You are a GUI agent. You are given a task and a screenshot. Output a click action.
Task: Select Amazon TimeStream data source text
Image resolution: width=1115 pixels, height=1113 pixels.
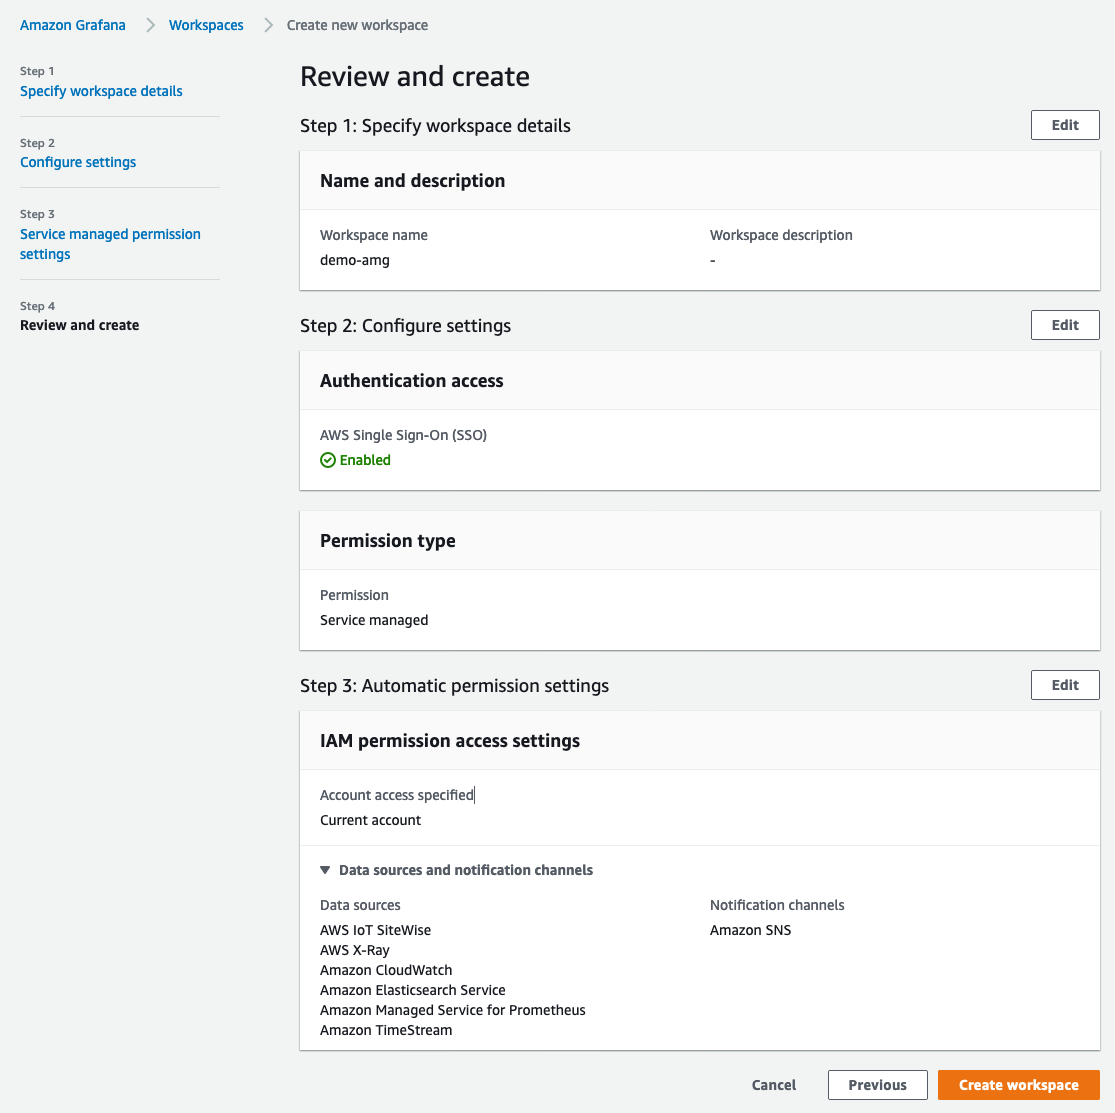tap(386, 1030)
